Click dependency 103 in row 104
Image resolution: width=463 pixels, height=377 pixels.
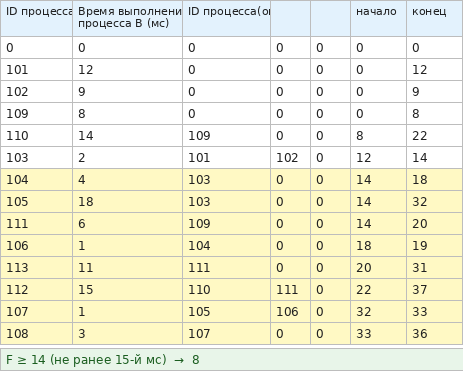[227, 180]
